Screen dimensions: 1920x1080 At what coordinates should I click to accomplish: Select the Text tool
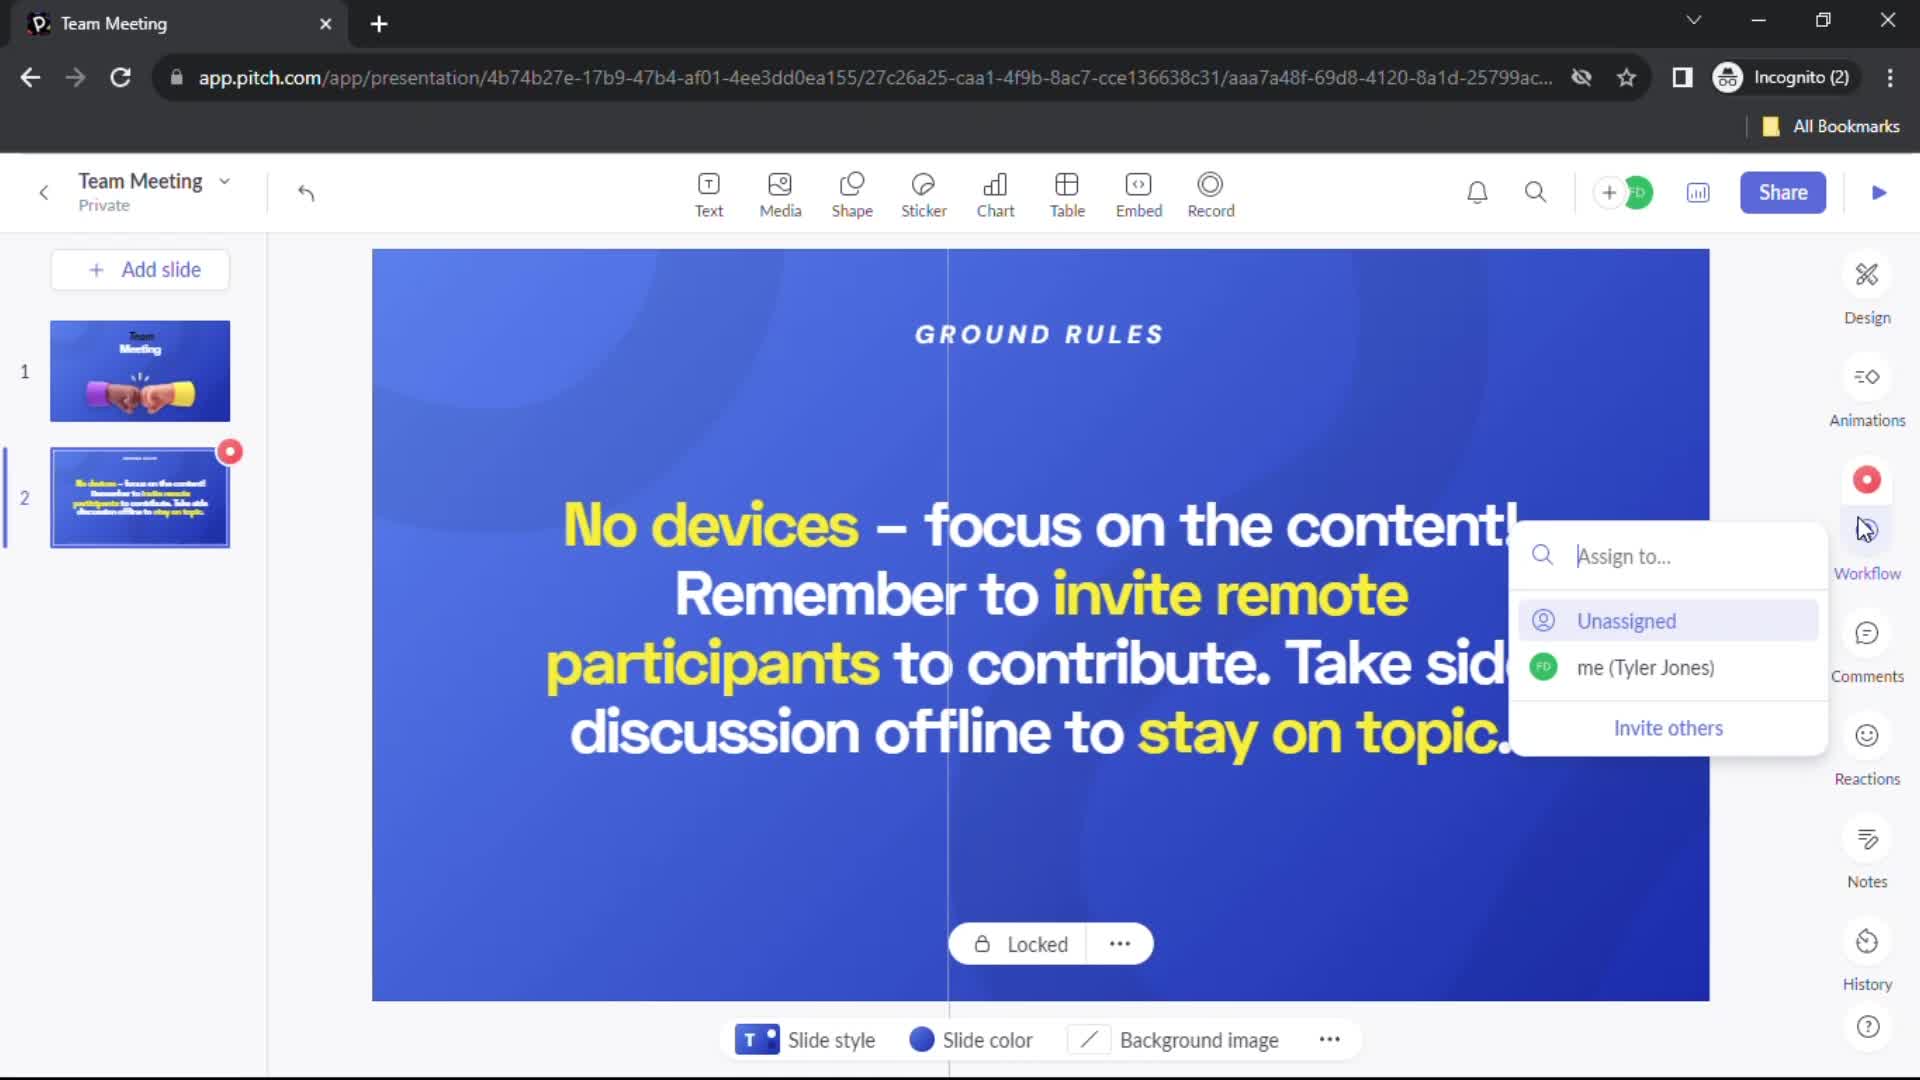click(708, 193)
